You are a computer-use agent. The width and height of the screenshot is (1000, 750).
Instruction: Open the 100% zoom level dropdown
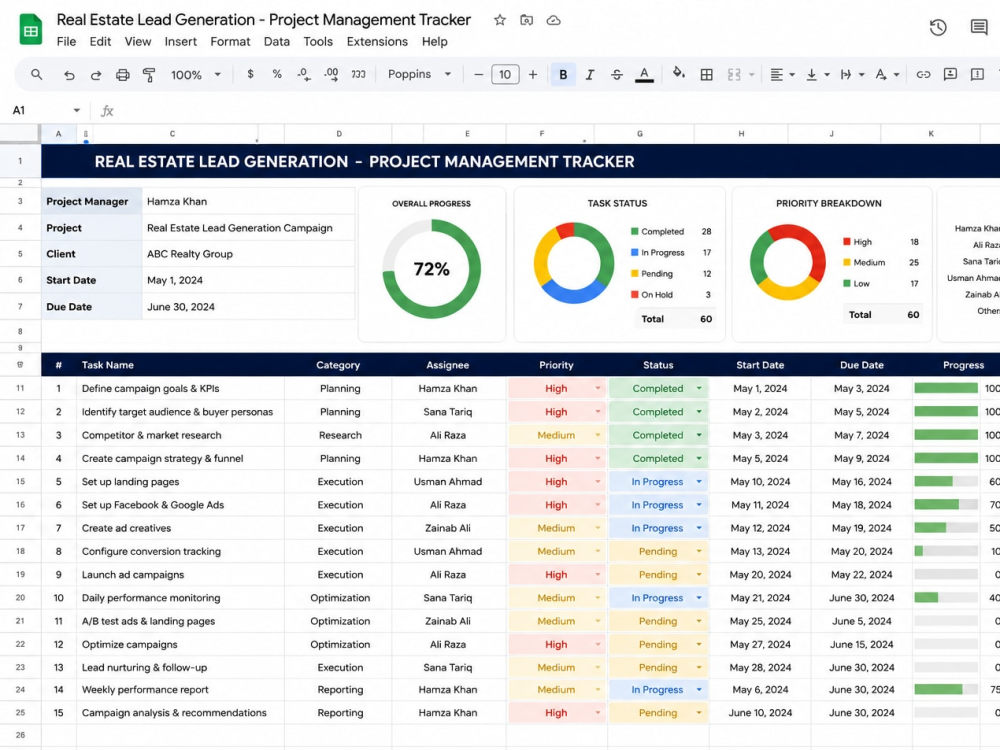[195, 75]
